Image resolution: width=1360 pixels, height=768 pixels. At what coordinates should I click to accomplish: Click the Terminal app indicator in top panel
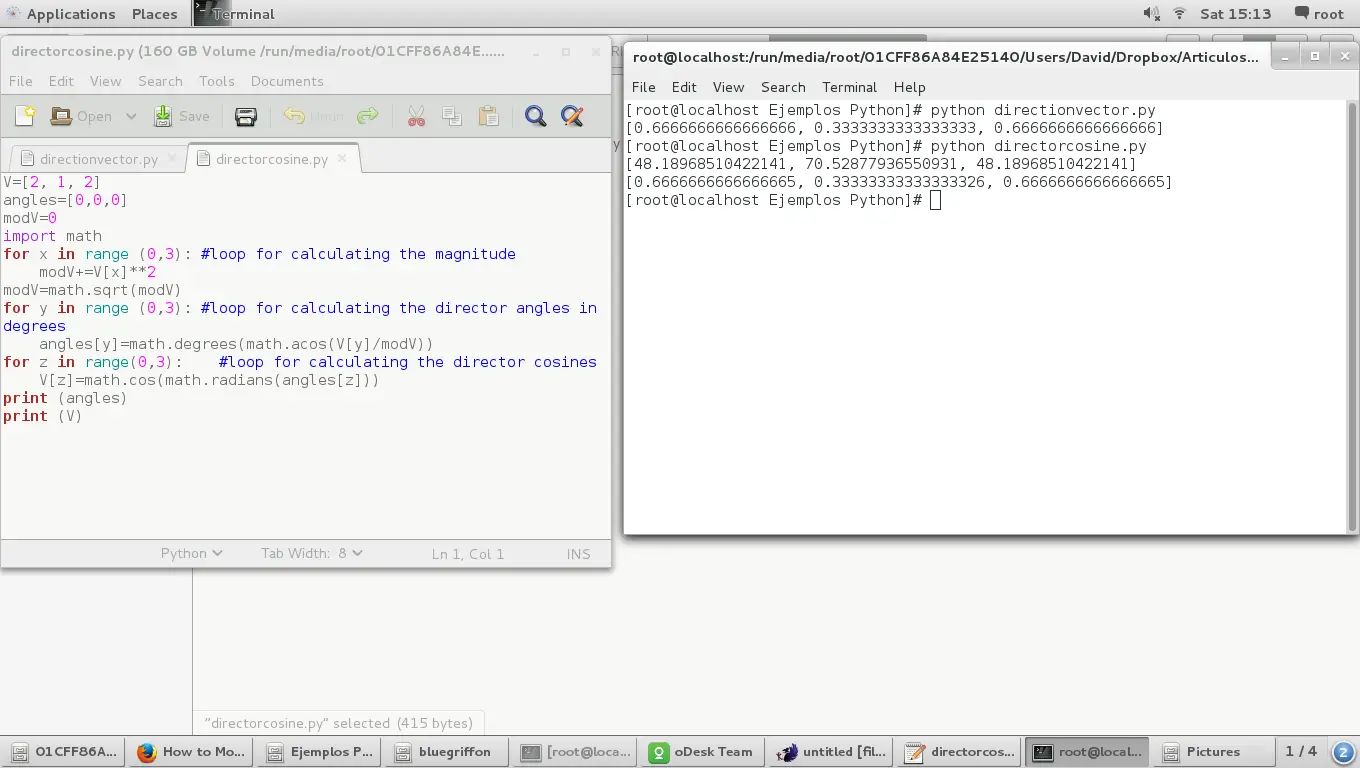tap(235, 14)
